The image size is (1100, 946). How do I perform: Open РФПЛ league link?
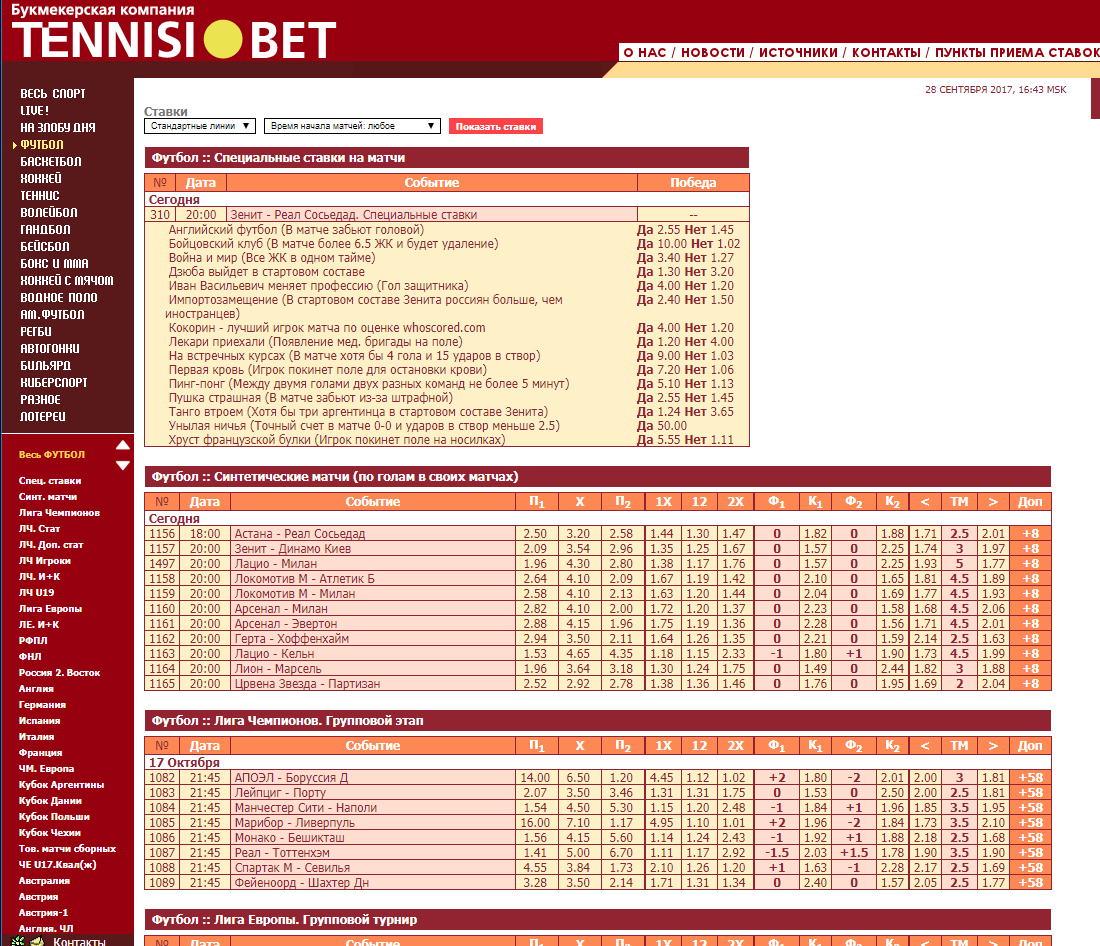(33, 641)
